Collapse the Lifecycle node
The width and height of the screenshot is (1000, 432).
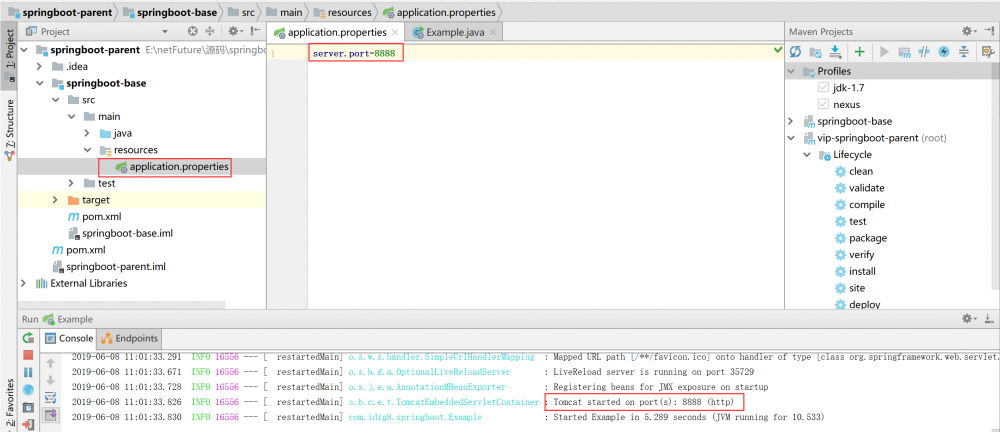[x=808, y=154]
